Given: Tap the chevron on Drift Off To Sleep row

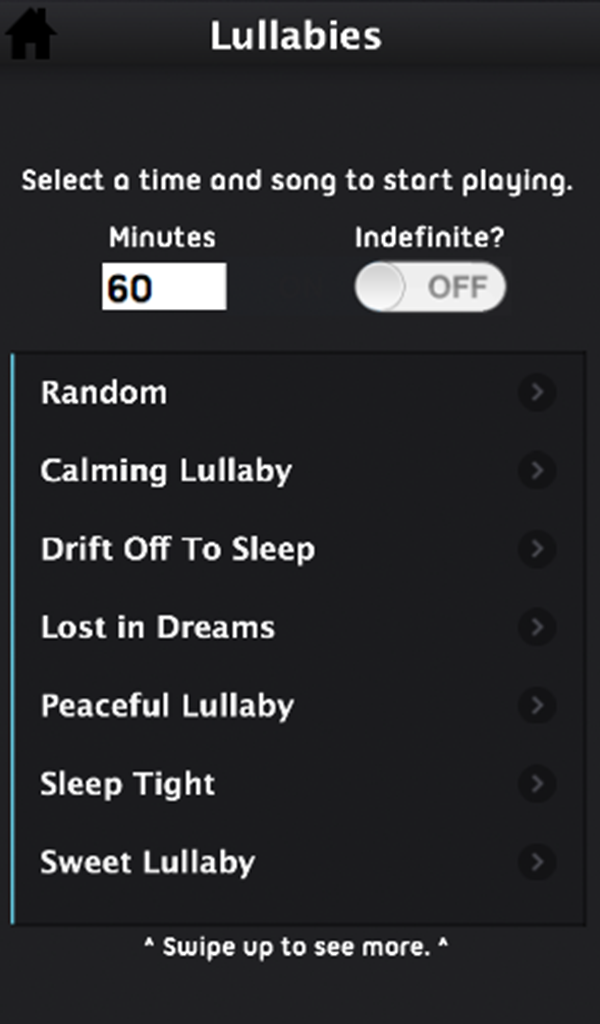Looking at the screenshot, I should tap(537, 549).
